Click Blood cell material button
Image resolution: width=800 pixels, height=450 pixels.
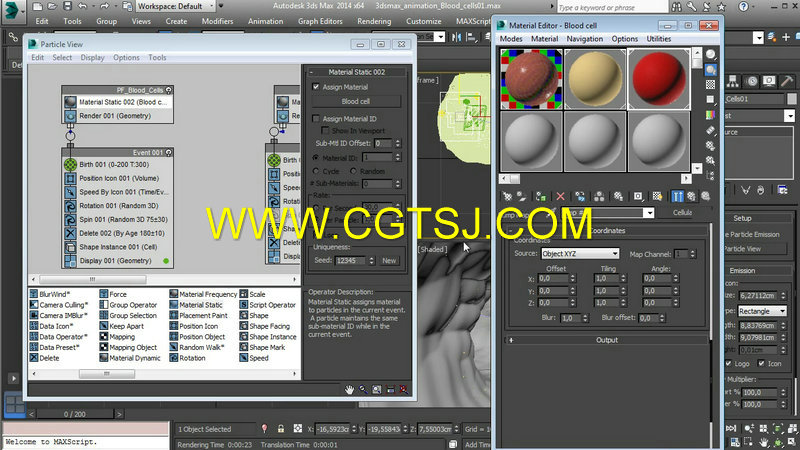click(x=356, y=102)
